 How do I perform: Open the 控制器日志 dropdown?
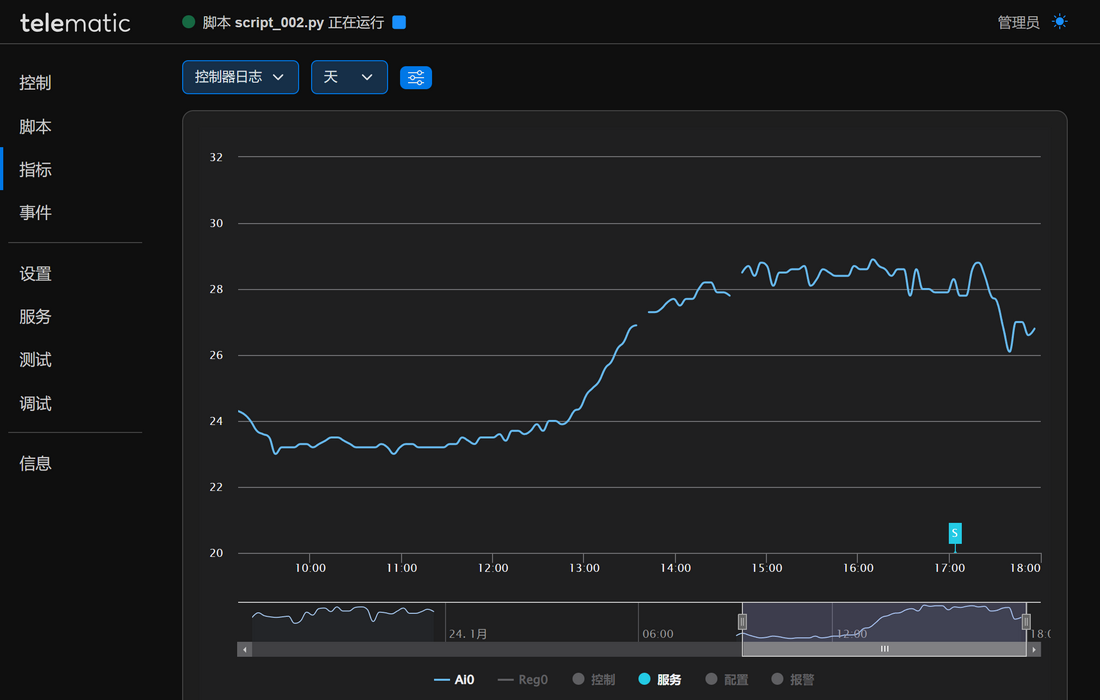240,77
